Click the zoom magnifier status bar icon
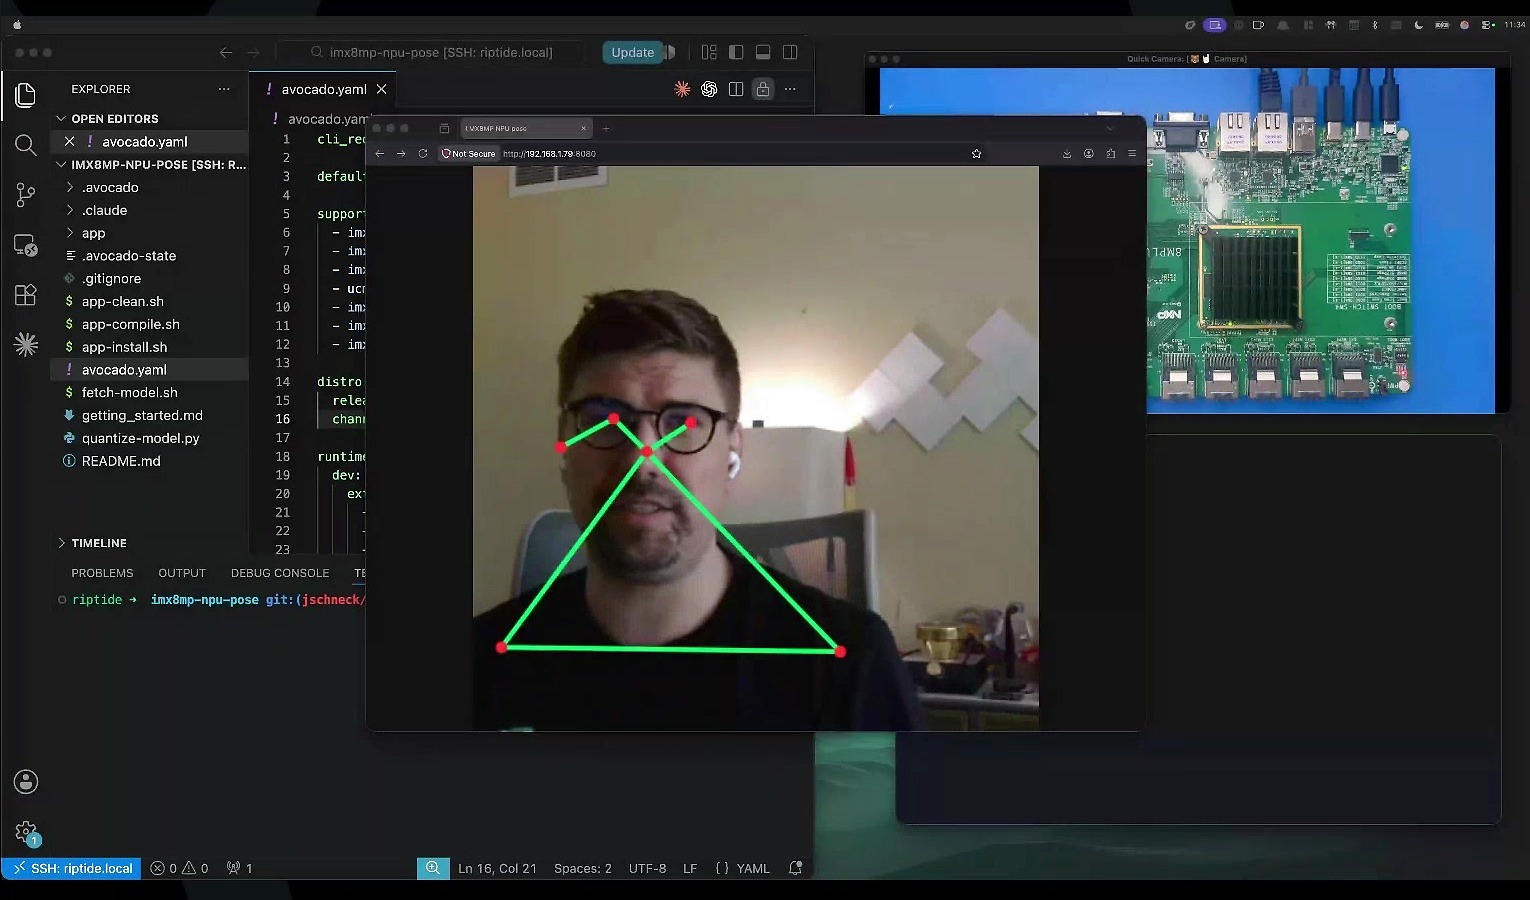 [x=433, y=868]
